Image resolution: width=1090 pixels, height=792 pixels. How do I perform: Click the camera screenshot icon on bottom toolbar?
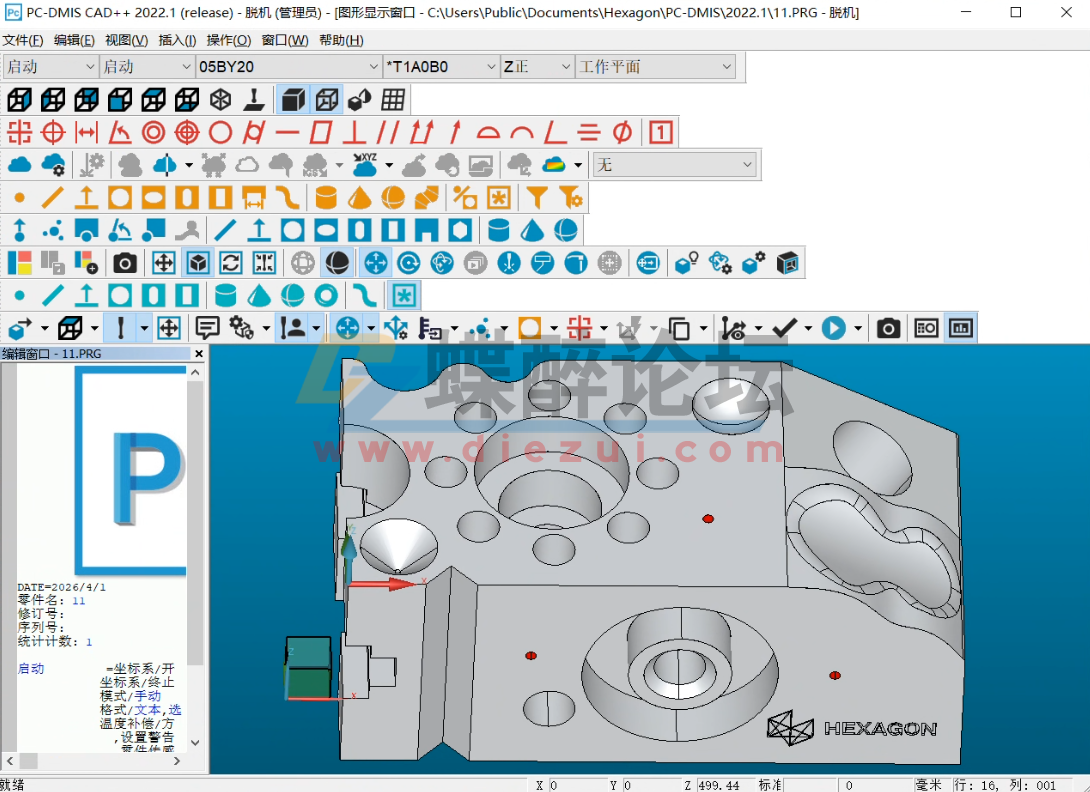(891, 327)
